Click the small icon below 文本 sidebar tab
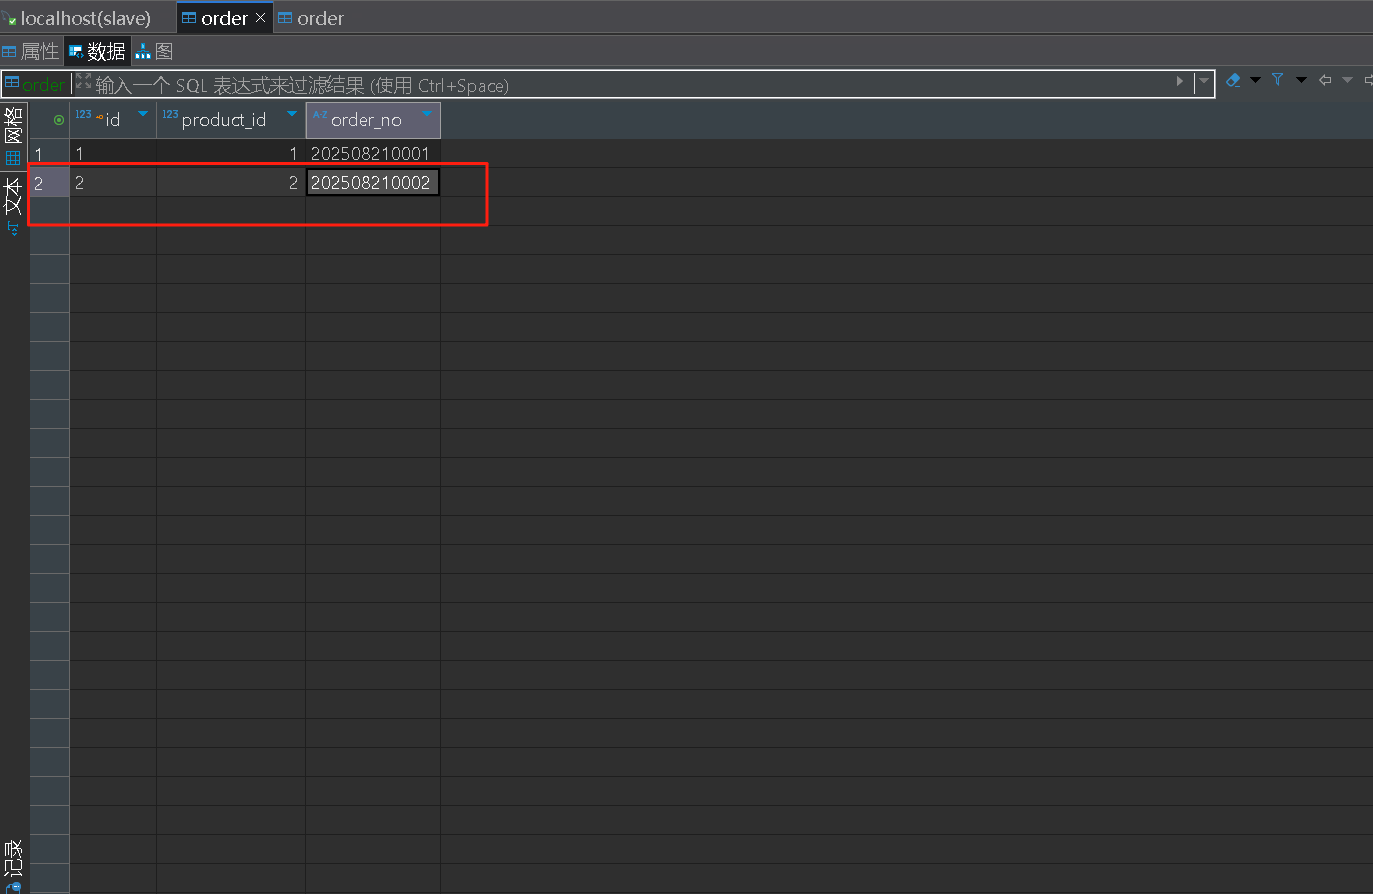This screenshot has height=894, width=1373. click(x=13, y=229)
